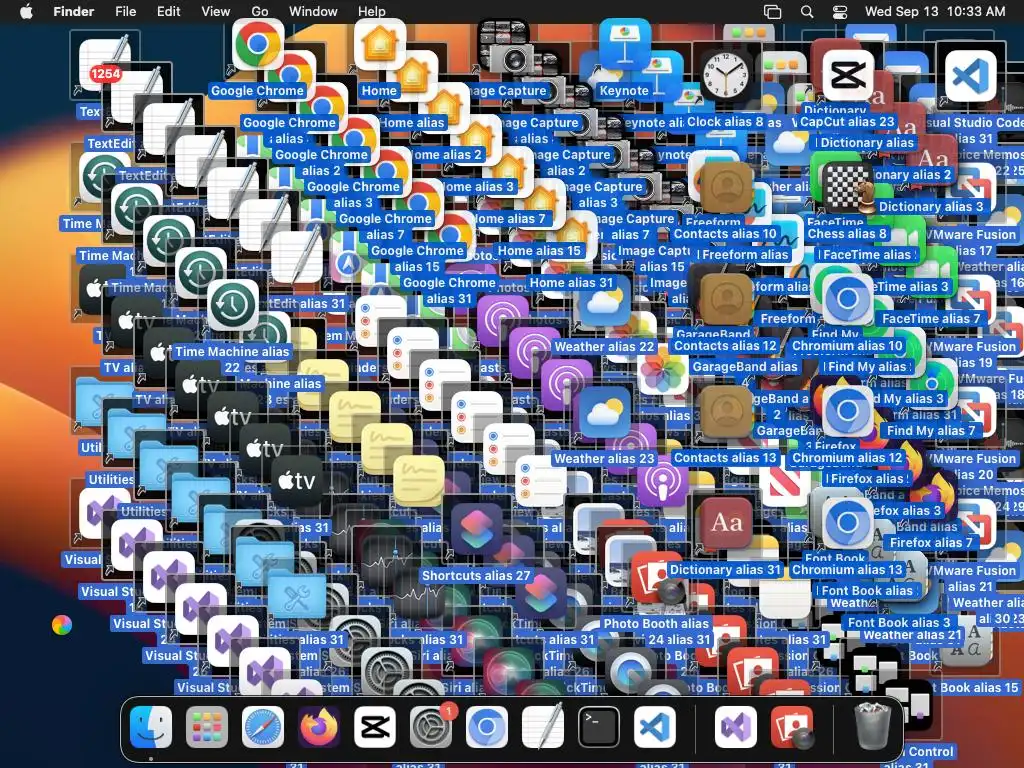Click the Chromium alias 12 desktop icon
The width and height of the screenshot is (1024, 768).
pos(847,411)
